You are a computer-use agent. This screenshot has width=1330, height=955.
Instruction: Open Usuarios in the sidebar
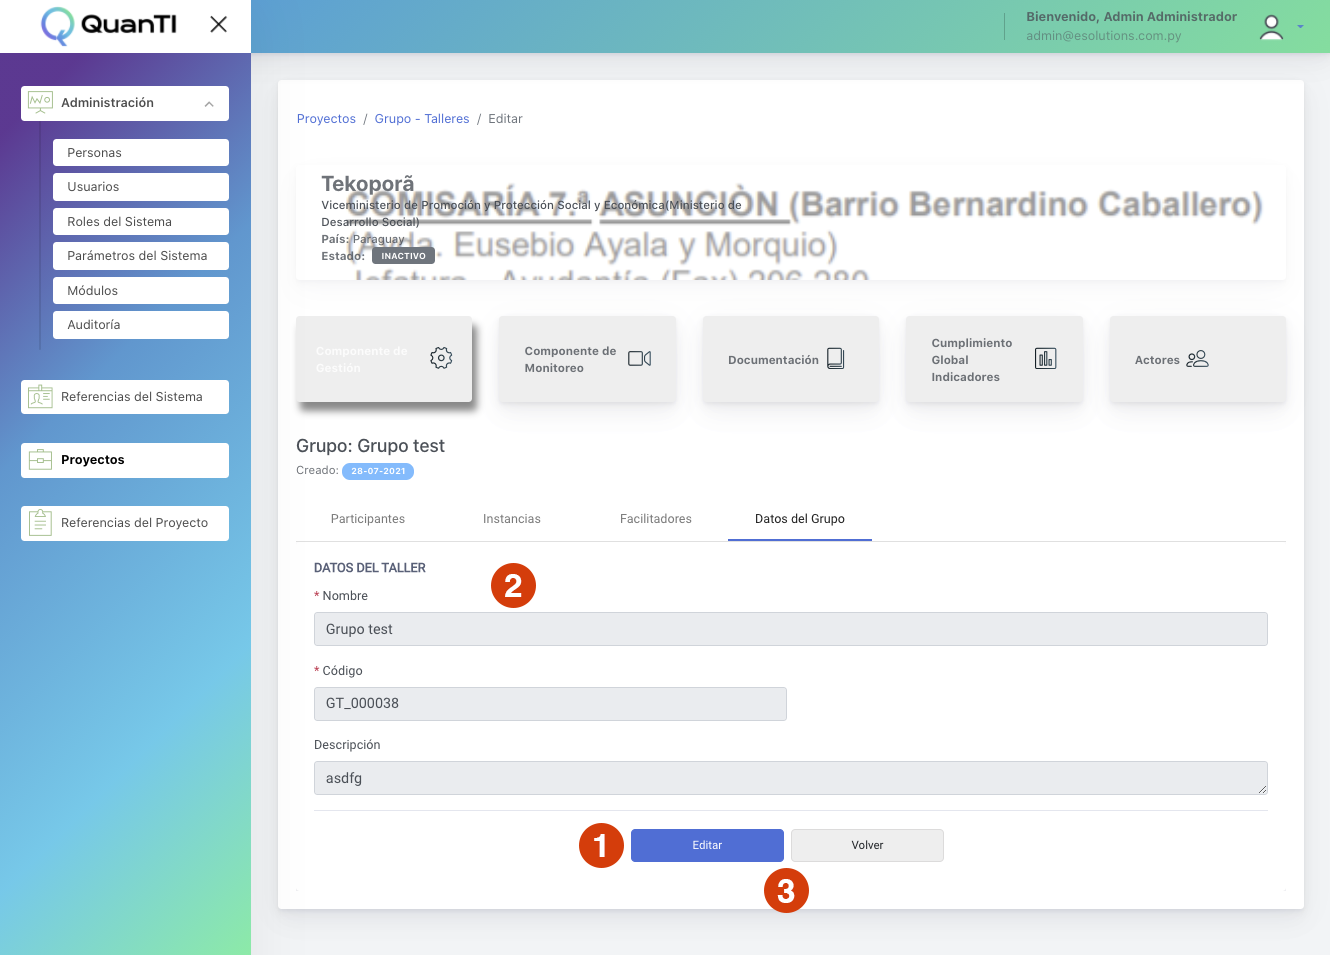coord(141,187)
